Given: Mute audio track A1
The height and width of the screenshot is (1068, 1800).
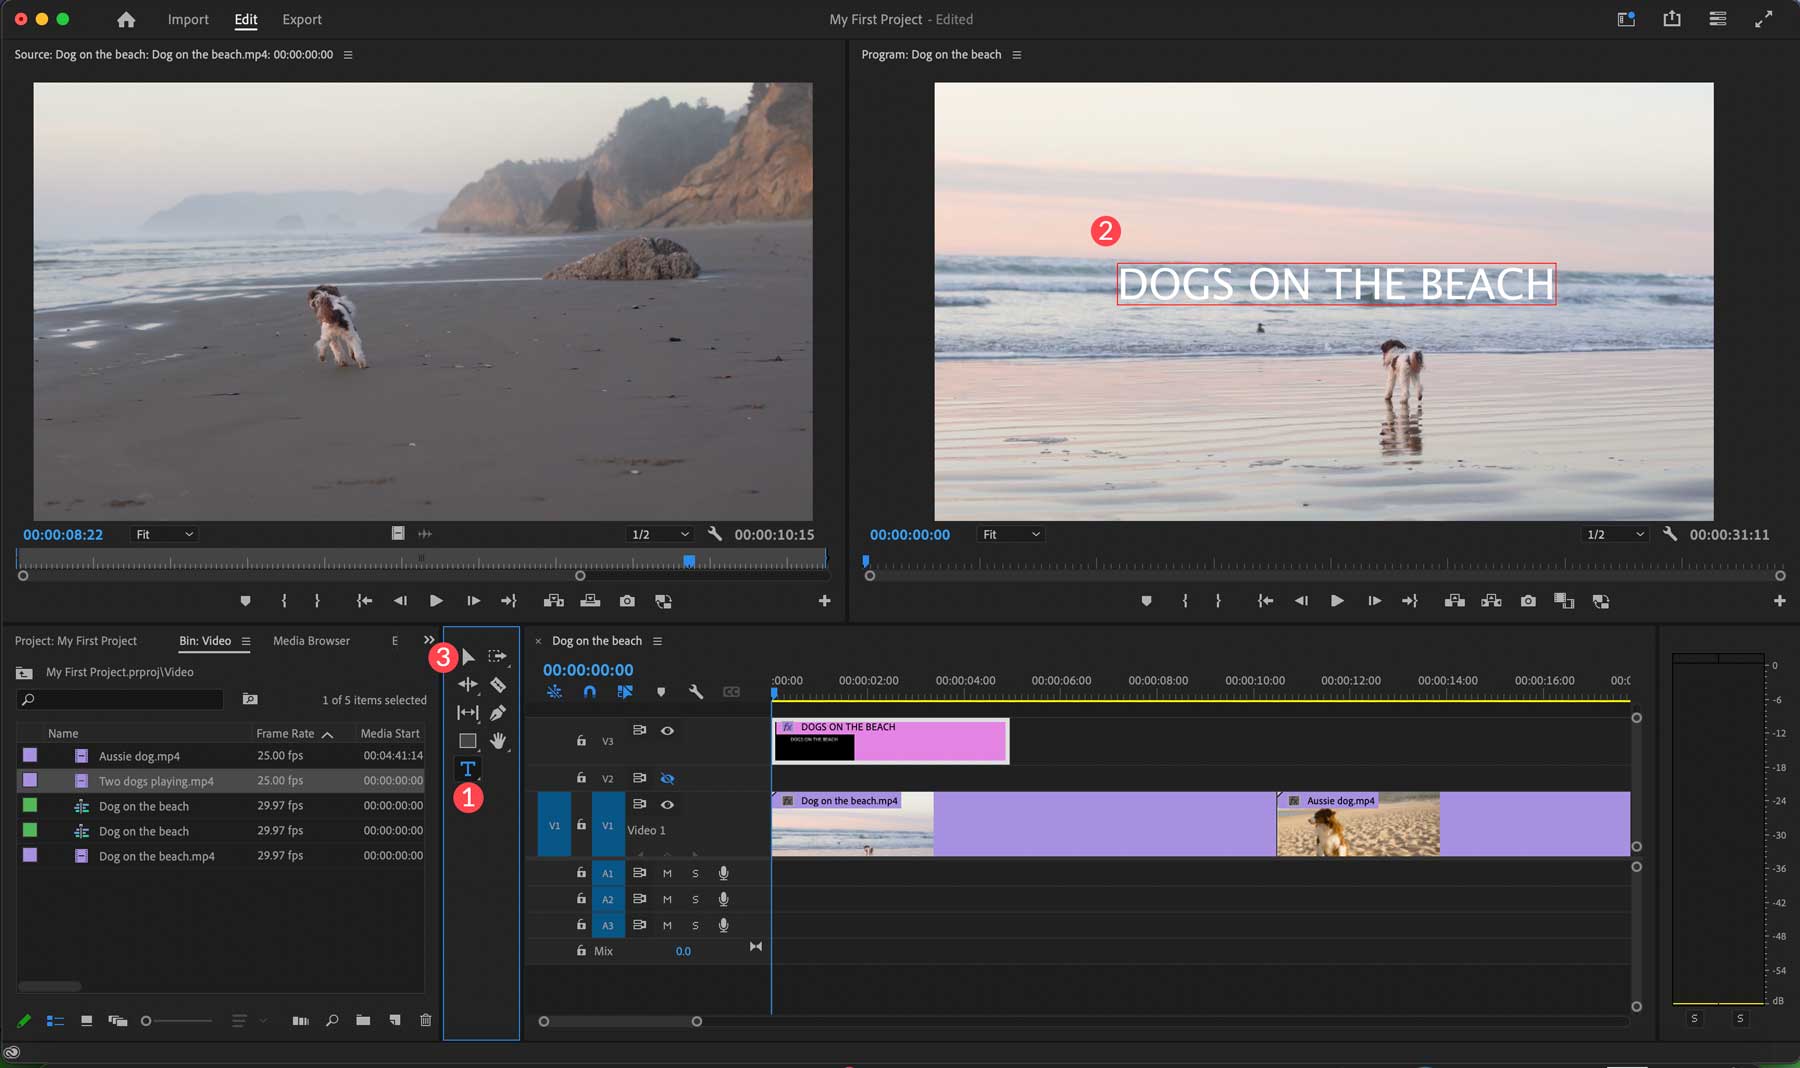Looking at the screenshot, I should tap(667, 872).
